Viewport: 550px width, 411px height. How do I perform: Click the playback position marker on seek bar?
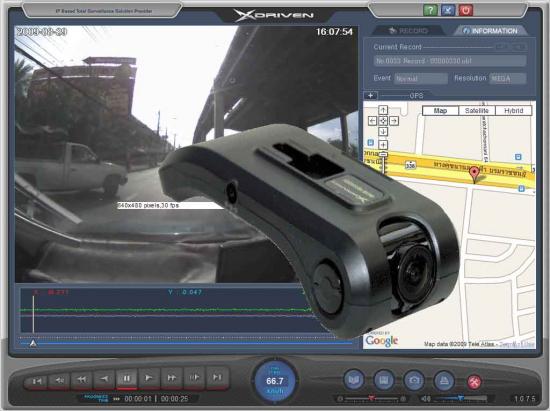(33, 343)
